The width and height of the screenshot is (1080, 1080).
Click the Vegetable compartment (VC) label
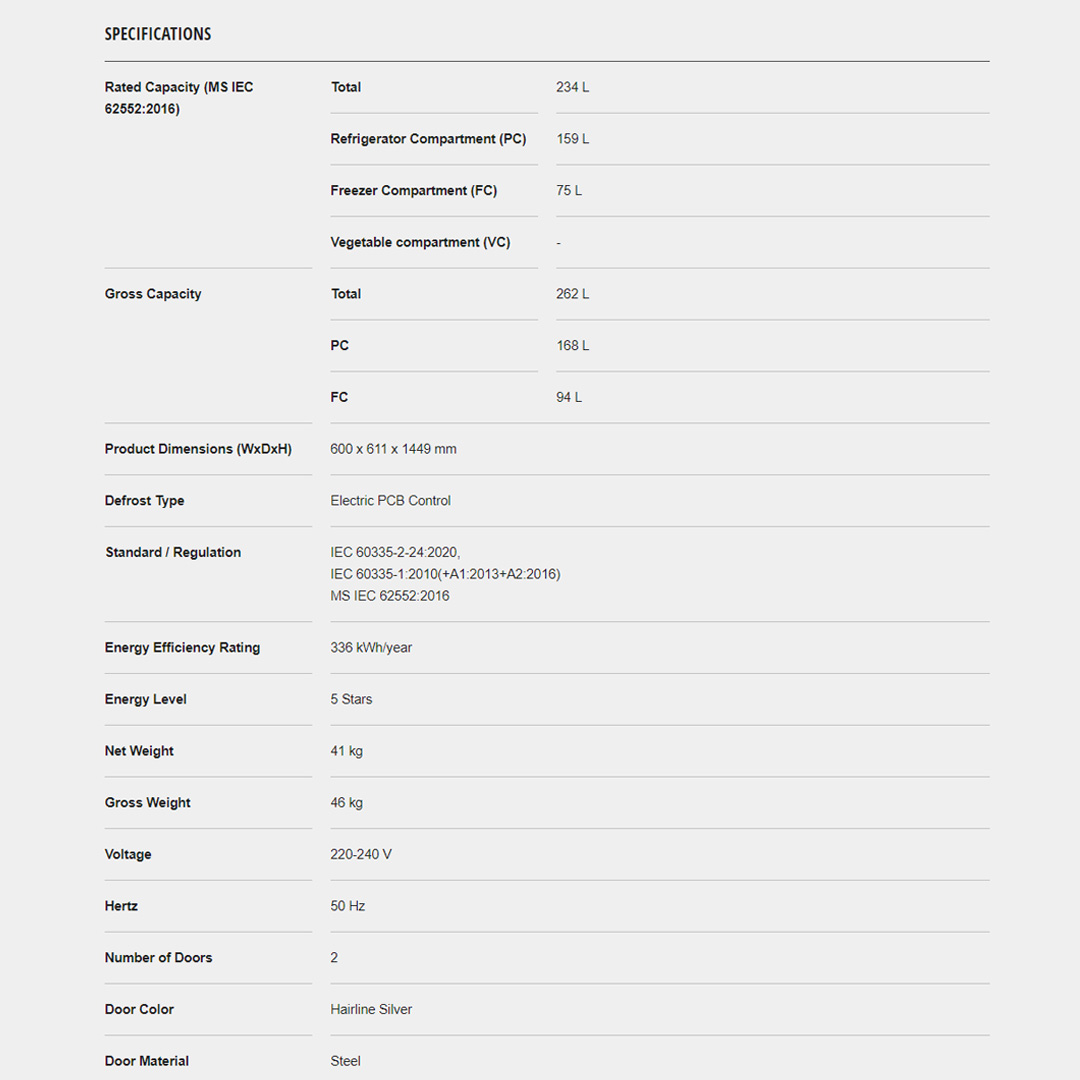click(x=420, y=242)
